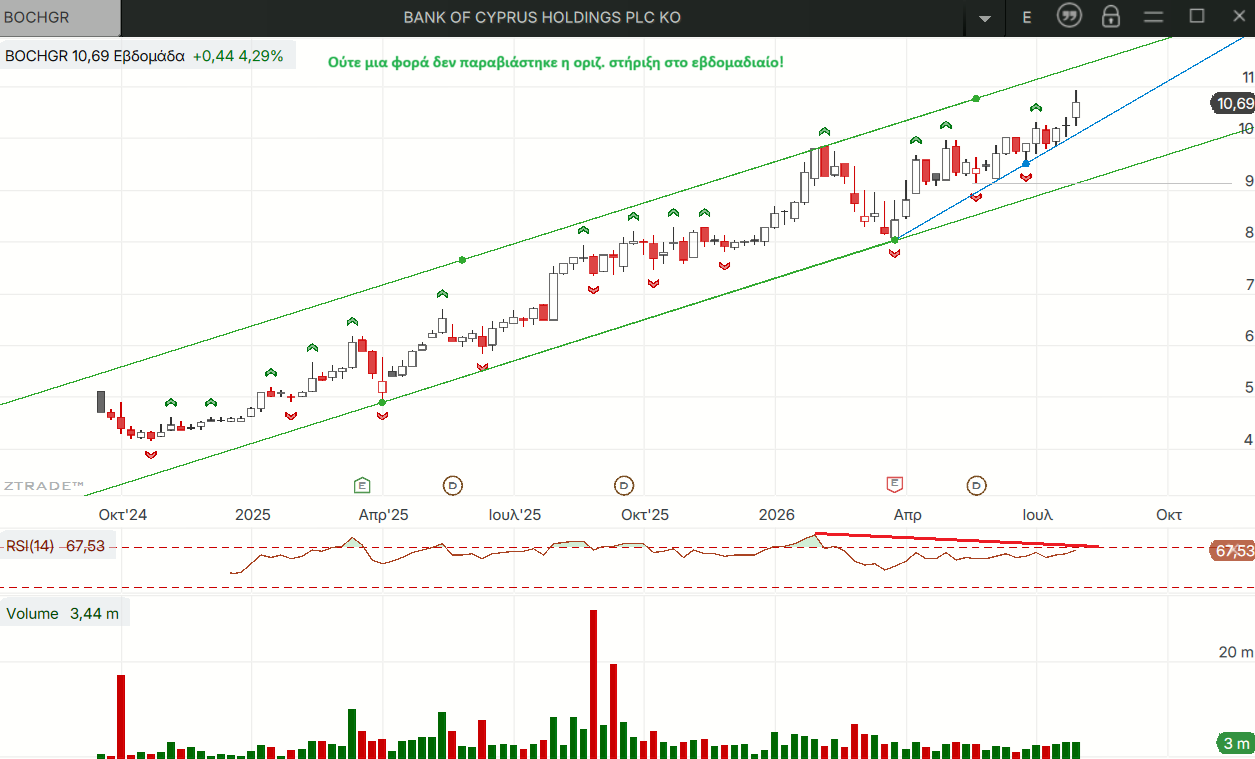The image size is (1255, 759).
Task: Click the tallest red volume bar
Action: coord(593,684)
